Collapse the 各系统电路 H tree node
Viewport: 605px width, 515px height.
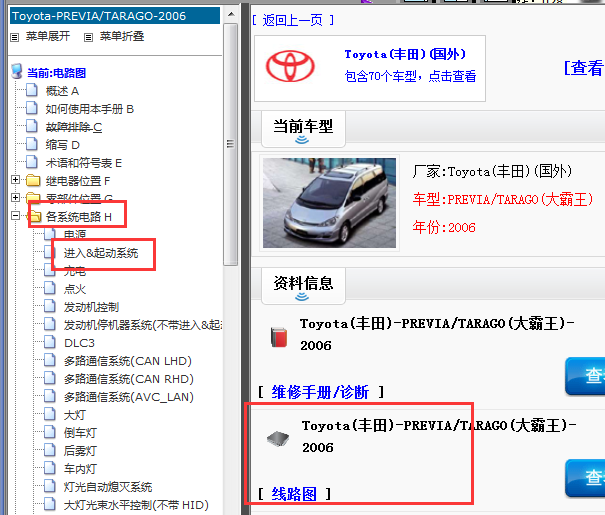[x=15, y=216]
